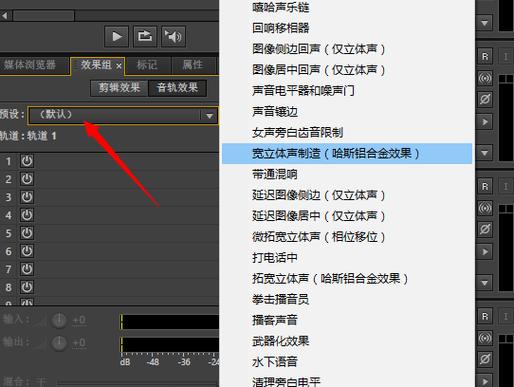The height and width of the screenshot is (387, 514).
Task: Click the loop playback icon
Action: coord(145,36)
